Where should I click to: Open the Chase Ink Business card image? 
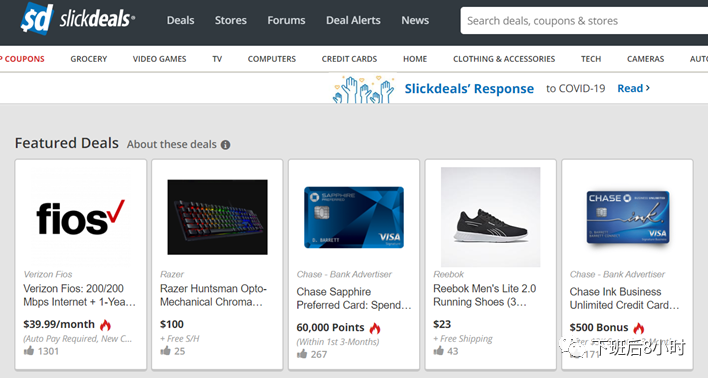[628, 217]
